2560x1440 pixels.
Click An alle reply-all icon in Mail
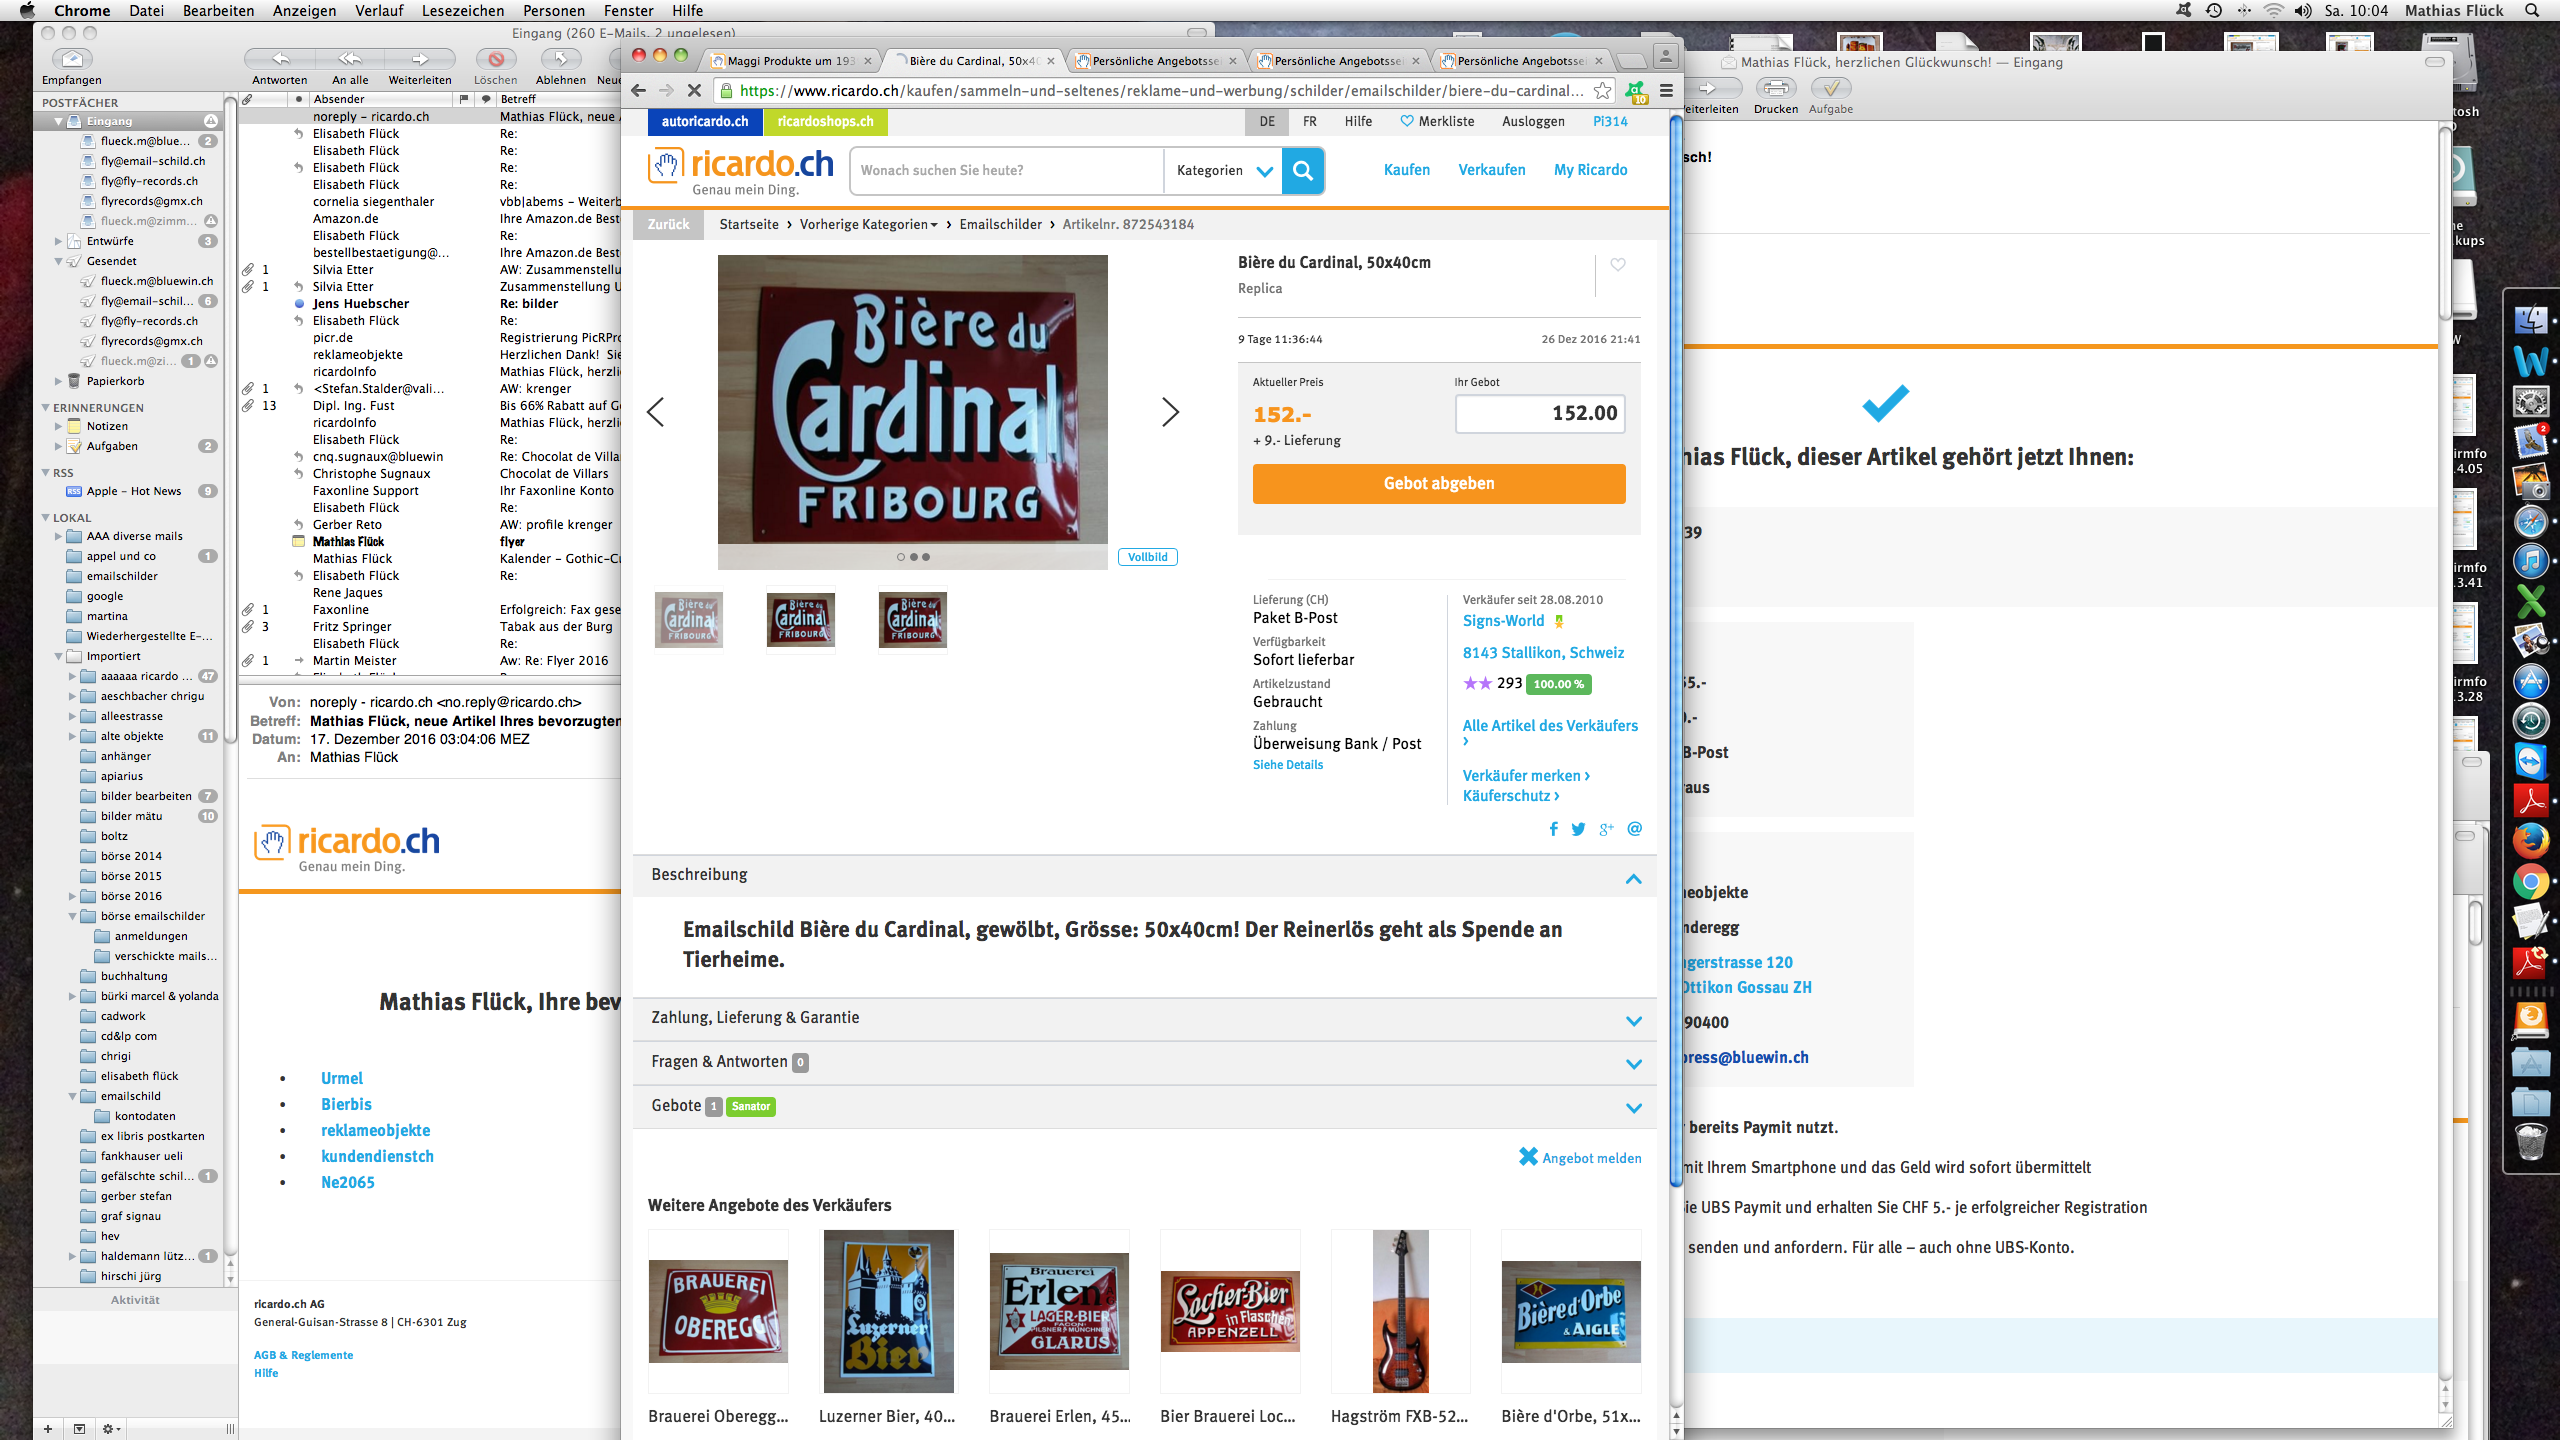coord(350,59)
